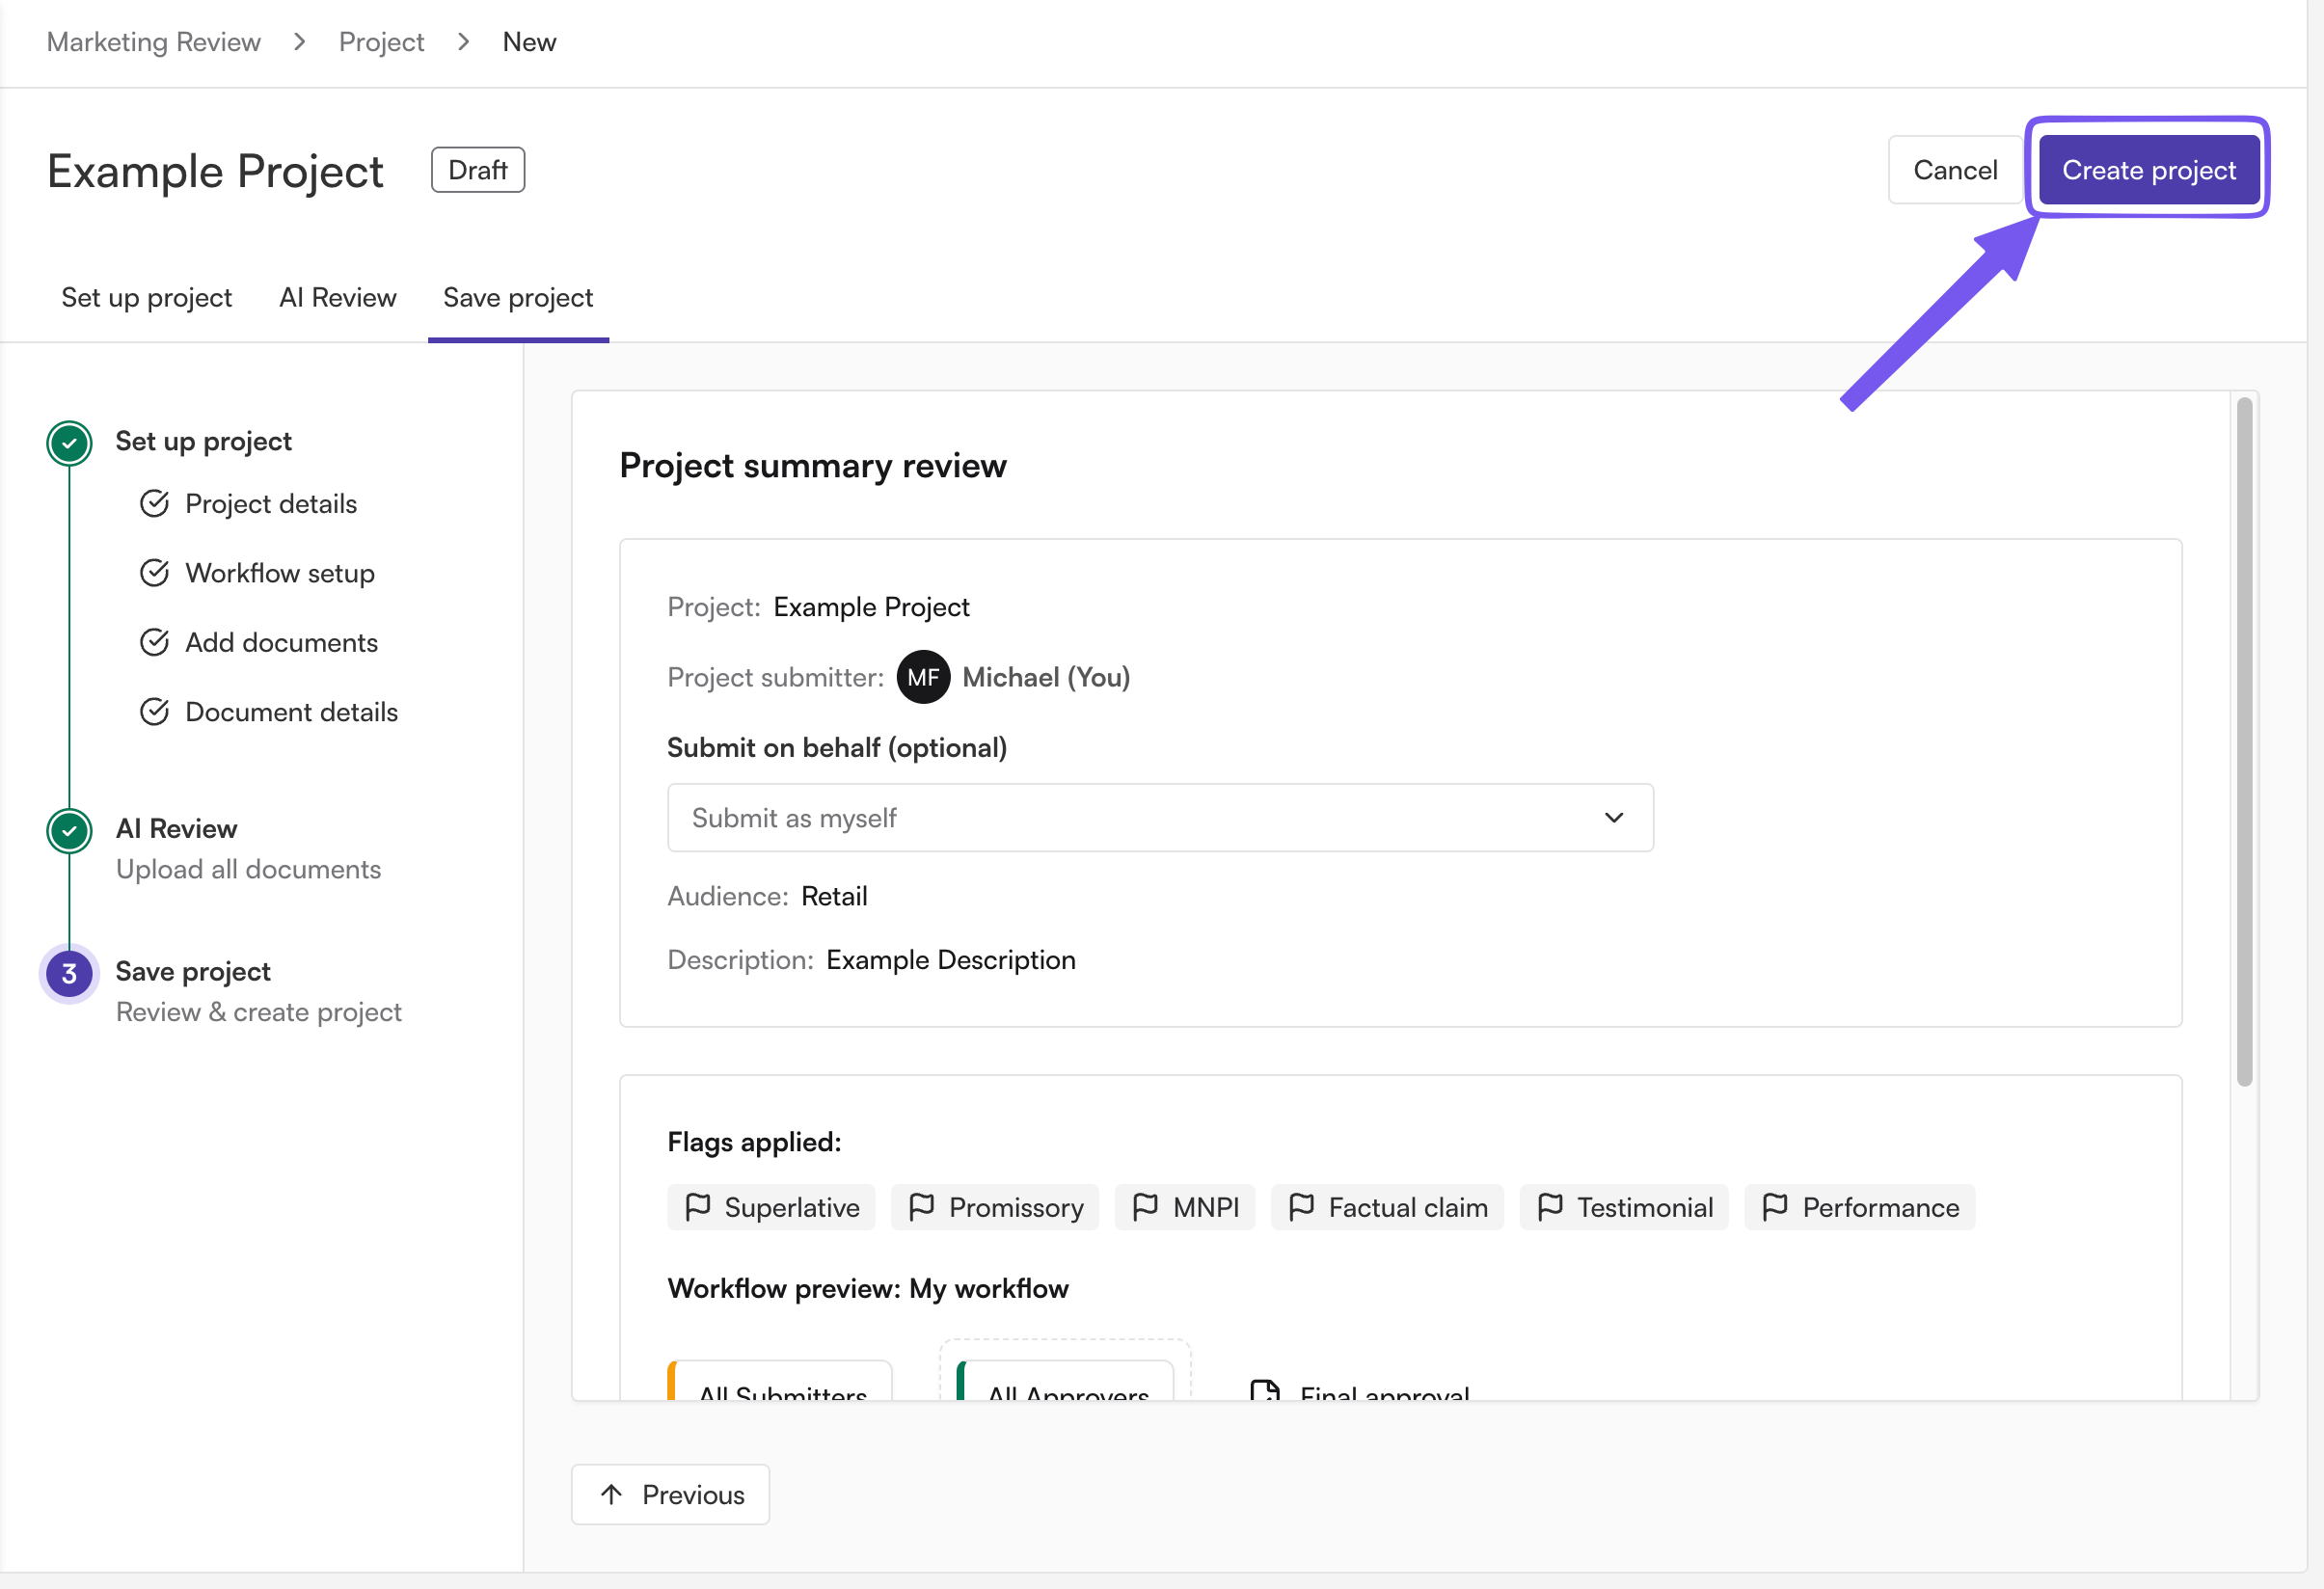Open the Marketing Review breadcrumb
Viewport: 2324px width, 1589px height.
click(x=154, y=42)
